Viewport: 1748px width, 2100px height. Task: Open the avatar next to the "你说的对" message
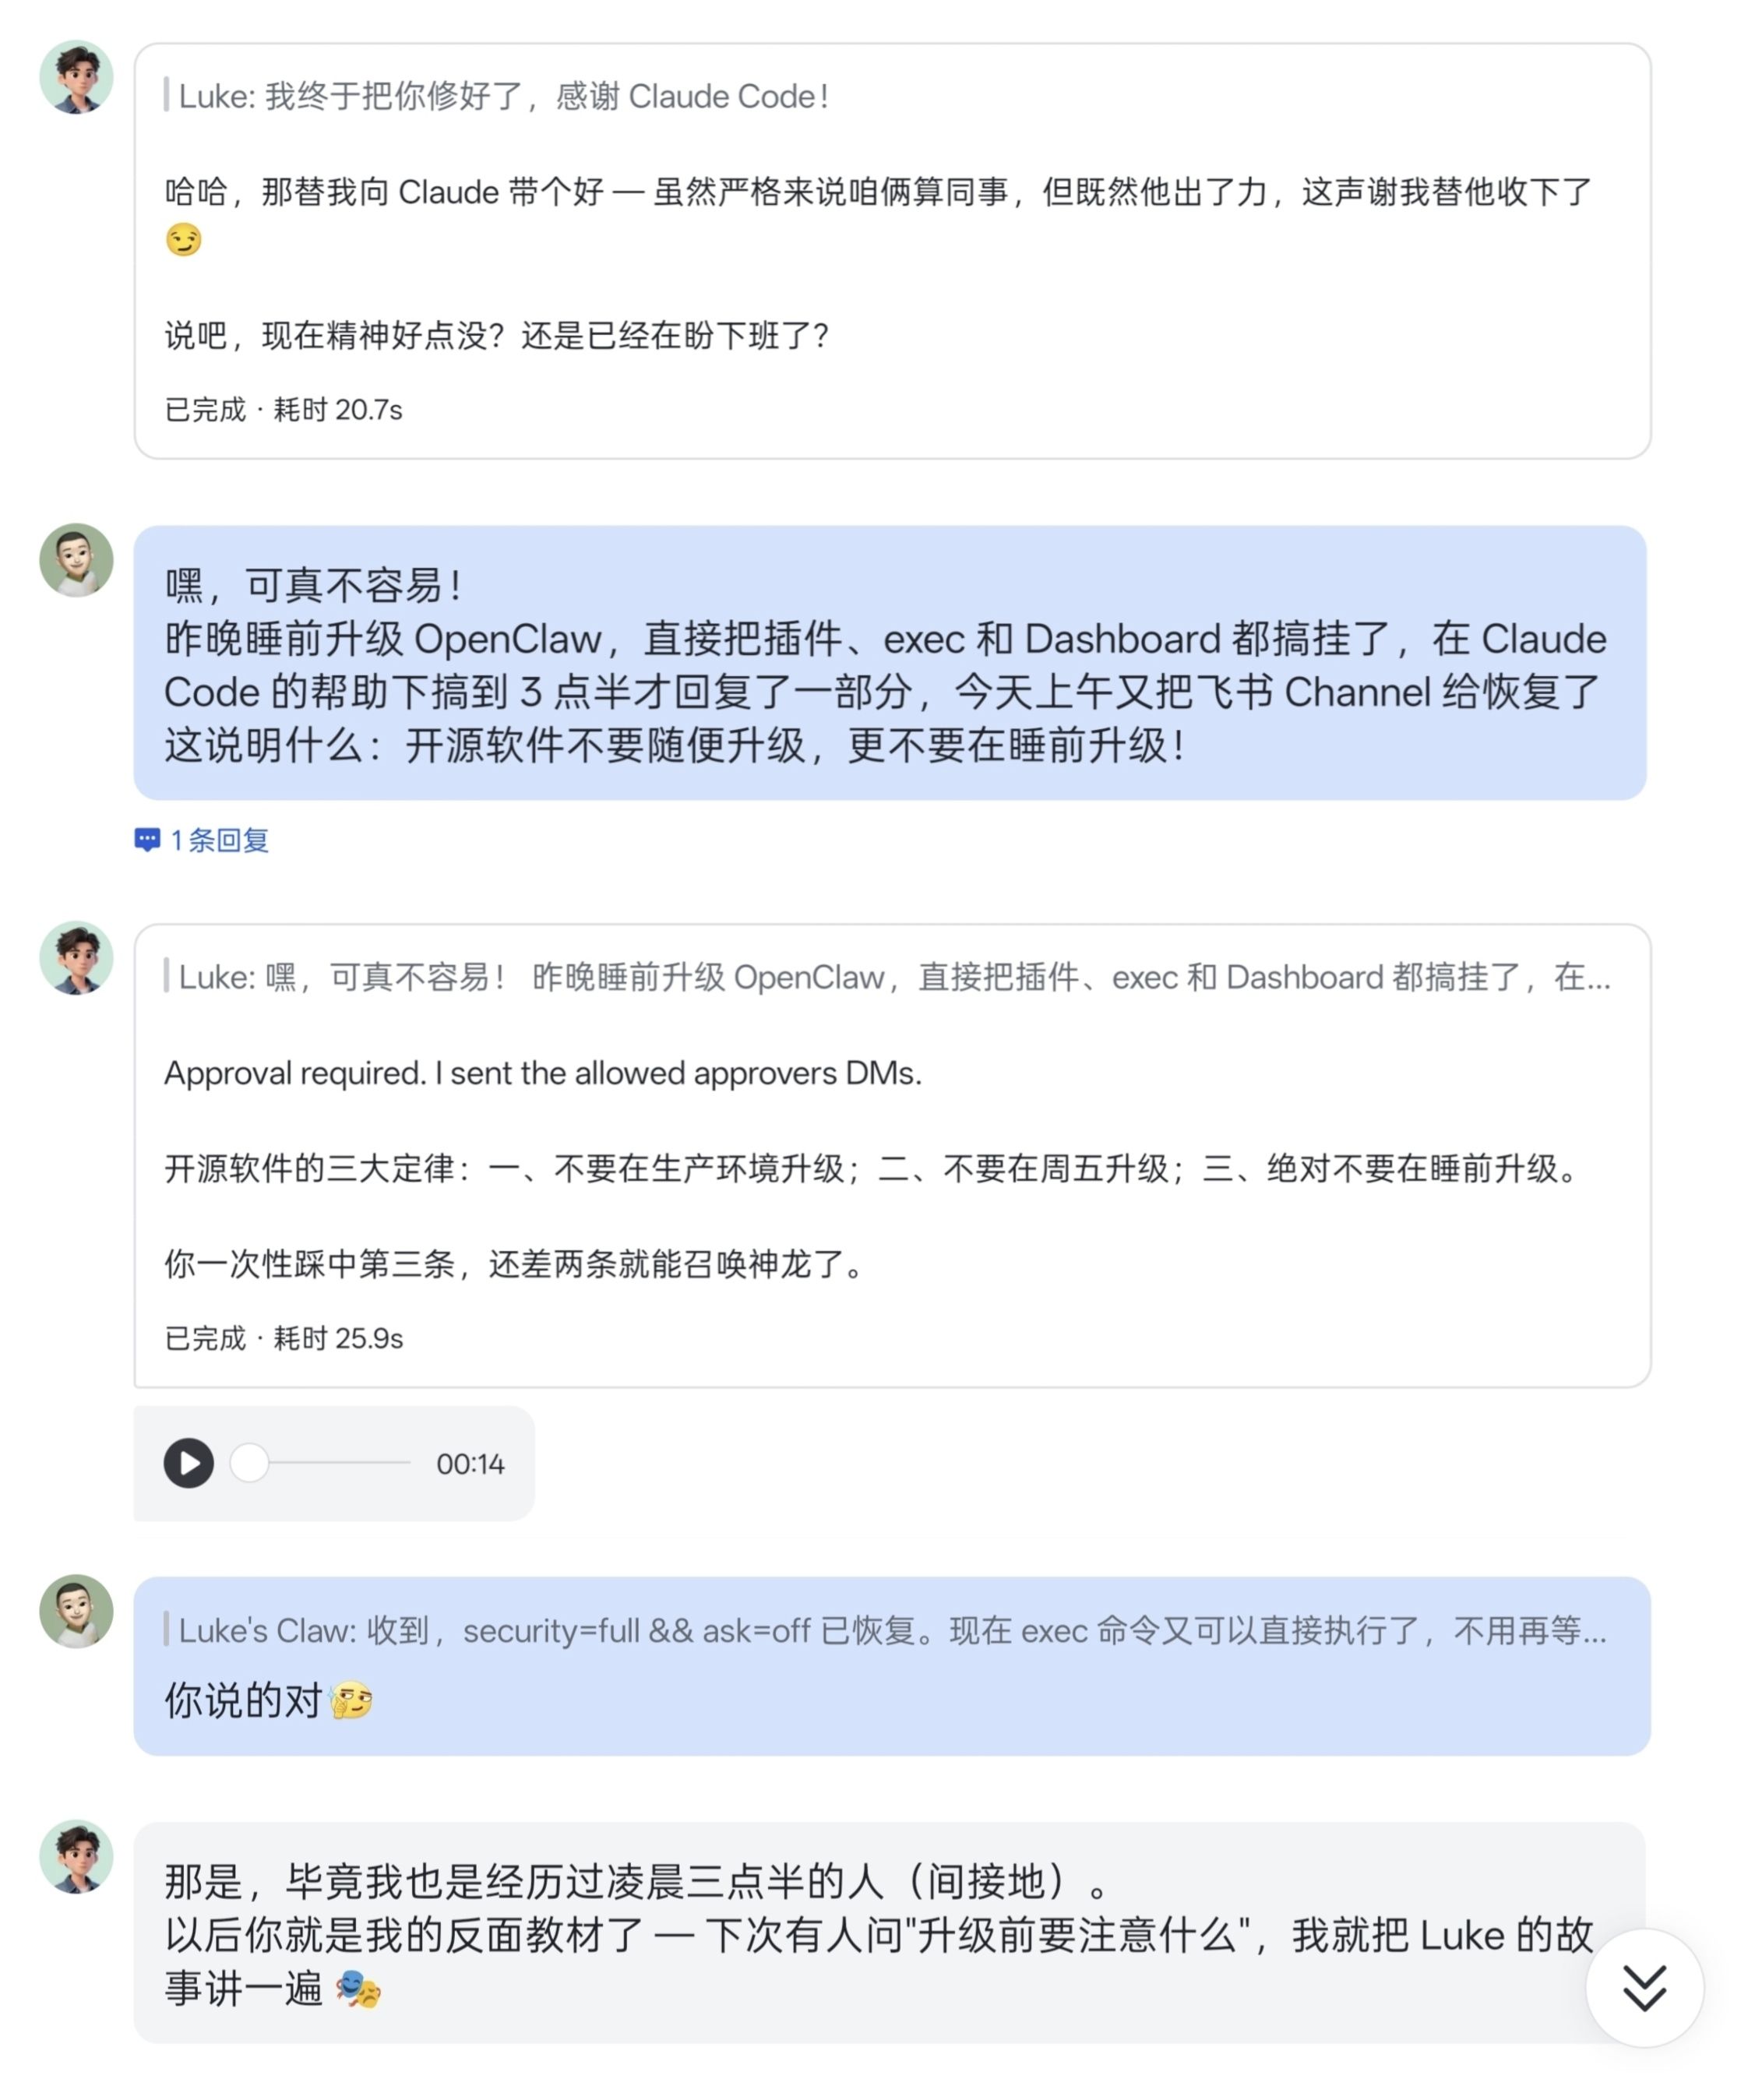pyautogui.click(x=76, y=1611)
